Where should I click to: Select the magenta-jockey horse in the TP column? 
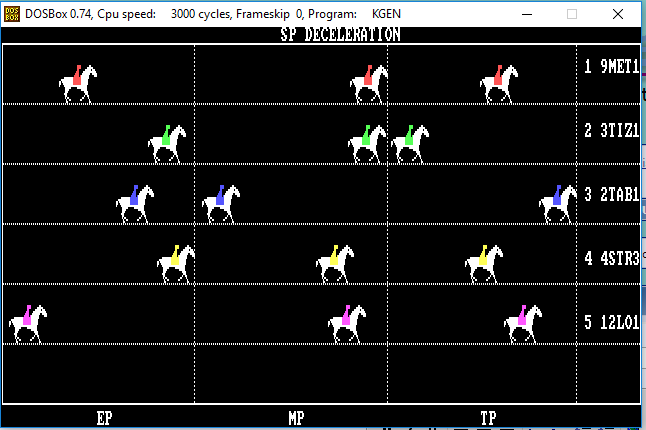click(x=523, y=324)
